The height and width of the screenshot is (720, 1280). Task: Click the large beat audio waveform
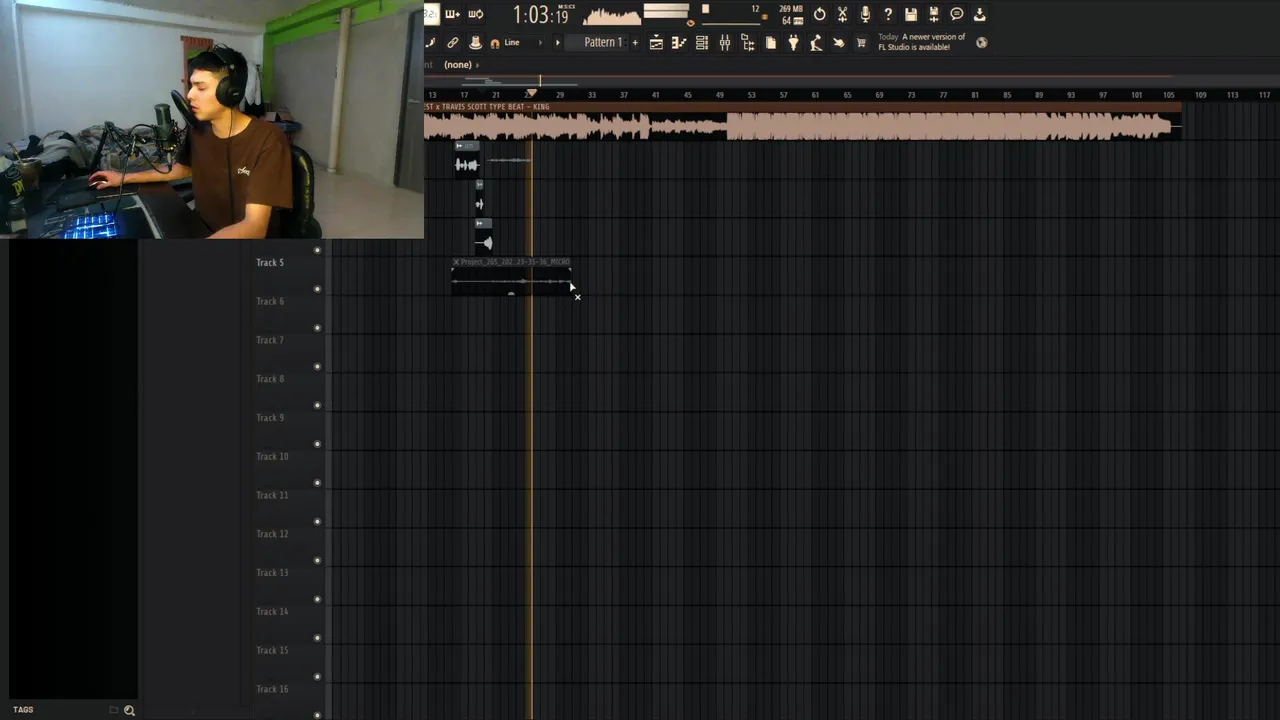click(800, 126)
